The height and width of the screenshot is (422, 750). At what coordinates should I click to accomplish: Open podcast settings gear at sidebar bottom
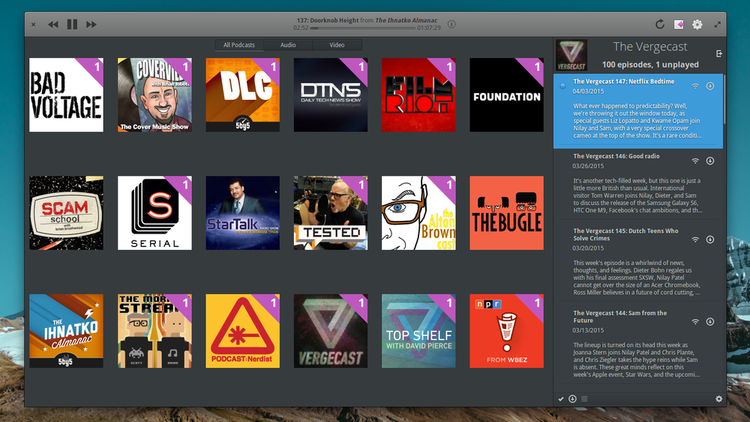click(718, 399)
